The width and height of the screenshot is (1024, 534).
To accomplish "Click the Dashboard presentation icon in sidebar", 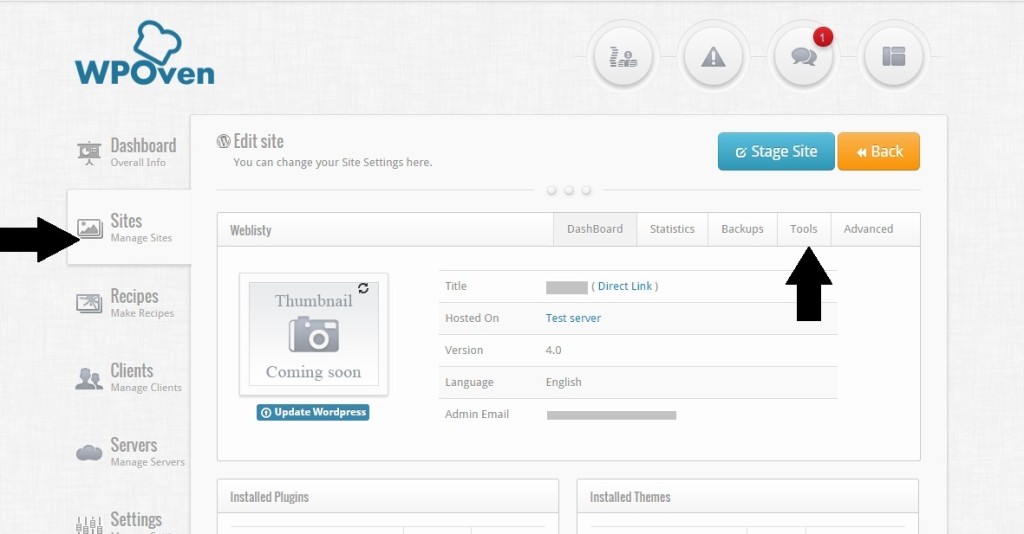I will 89,153.
